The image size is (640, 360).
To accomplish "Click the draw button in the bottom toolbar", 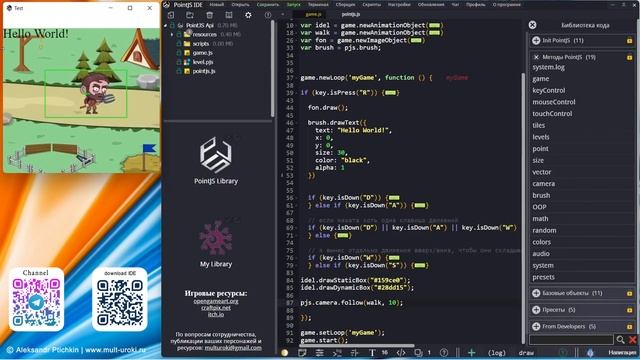I will pos(526,353).
